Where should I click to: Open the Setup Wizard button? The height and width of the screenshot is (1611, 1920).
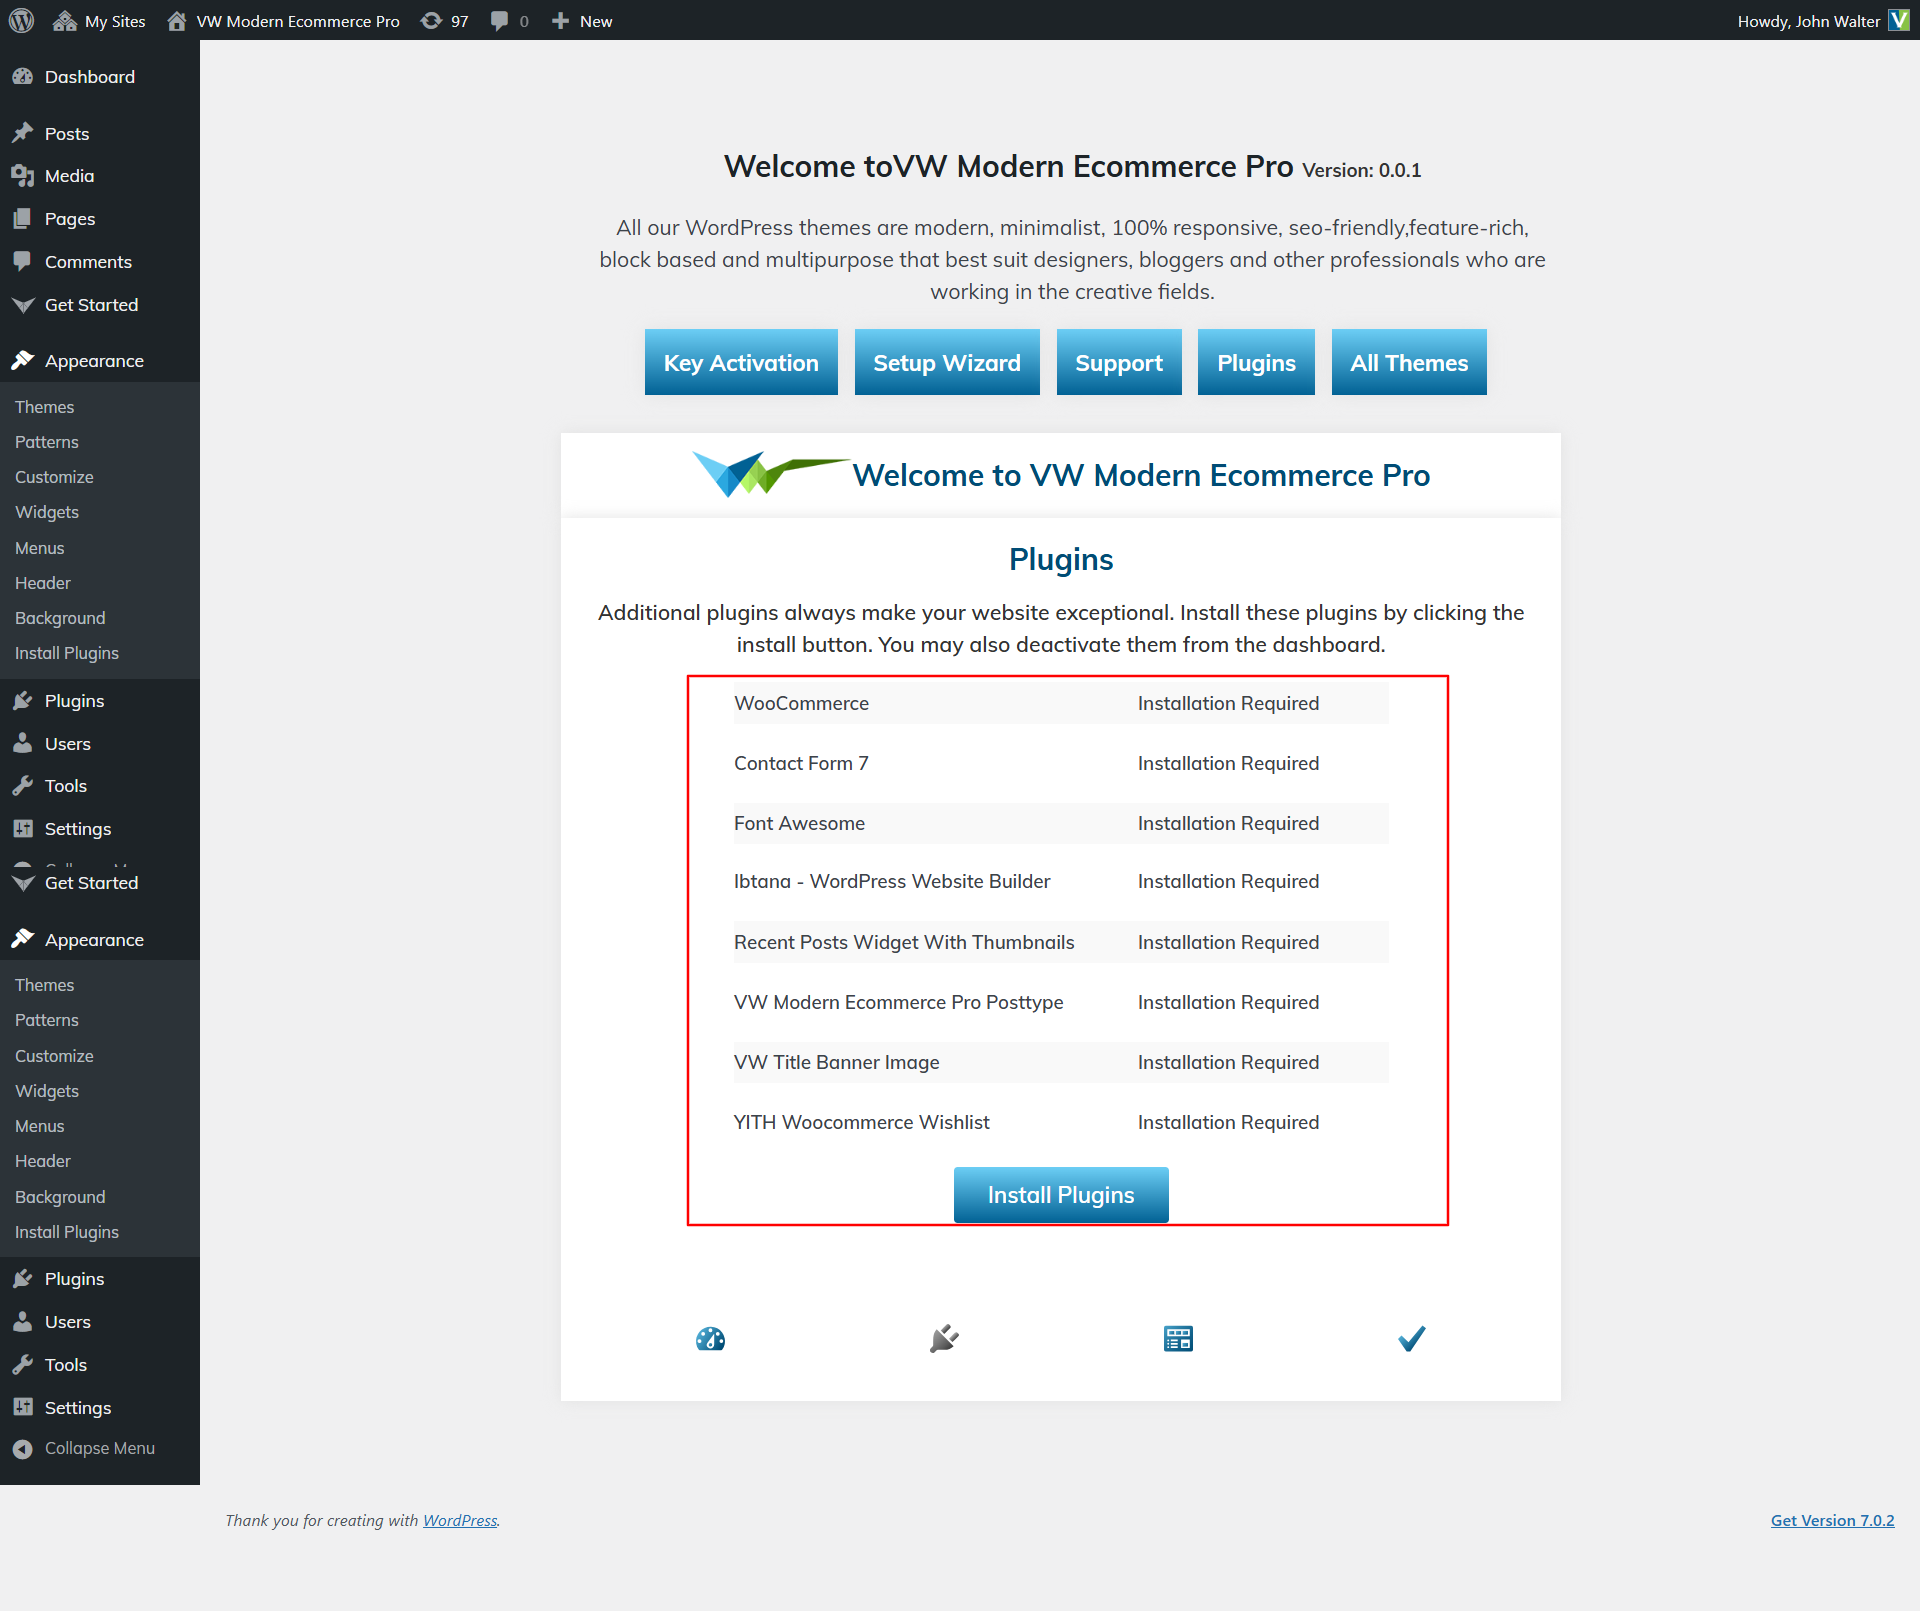(947, 362)
